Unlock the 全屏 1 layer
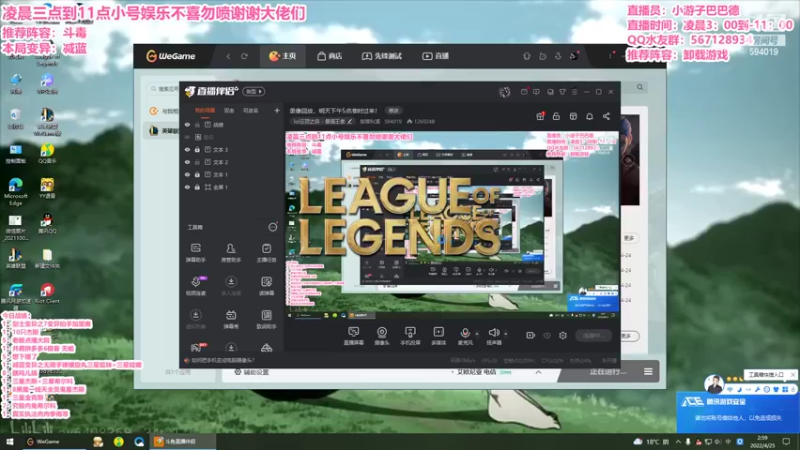This screenshot has width=800, height=450. tap(197, 187)
